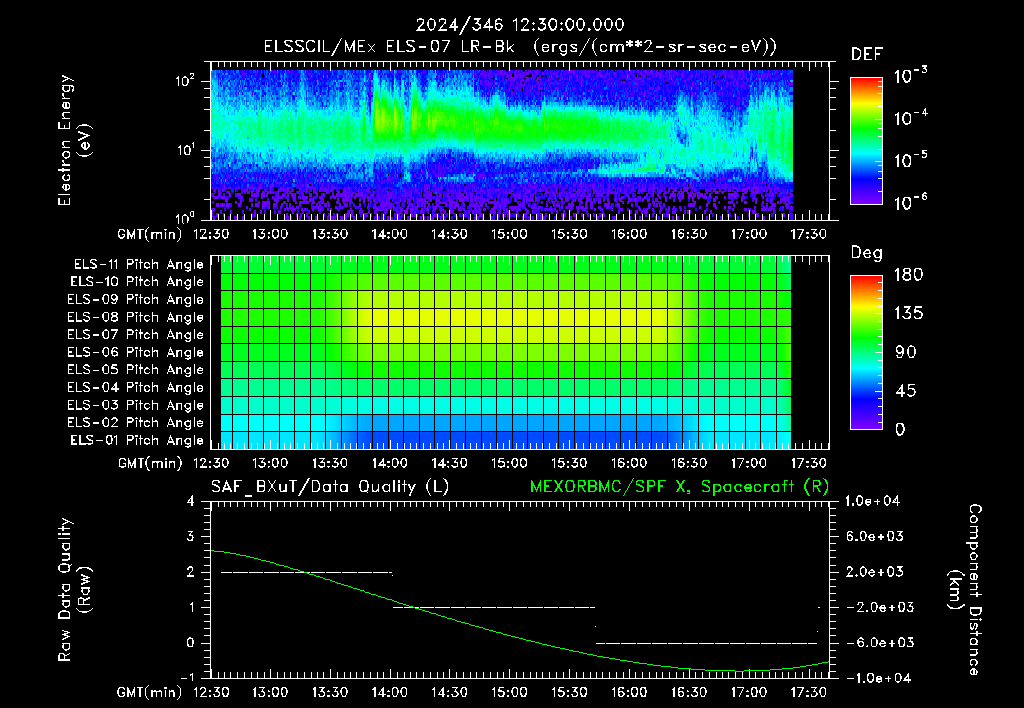Screen dimensions: 1024x708
Task: Click the 0 degree colorbar label
Action: 900,429
